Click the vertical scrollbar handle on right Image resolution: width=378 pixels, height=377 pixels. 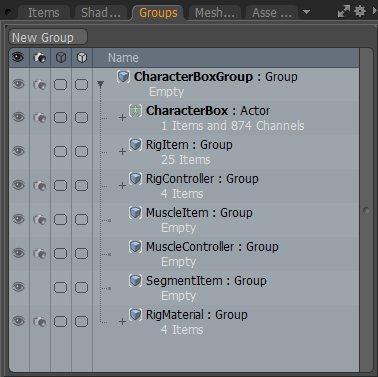366,210
